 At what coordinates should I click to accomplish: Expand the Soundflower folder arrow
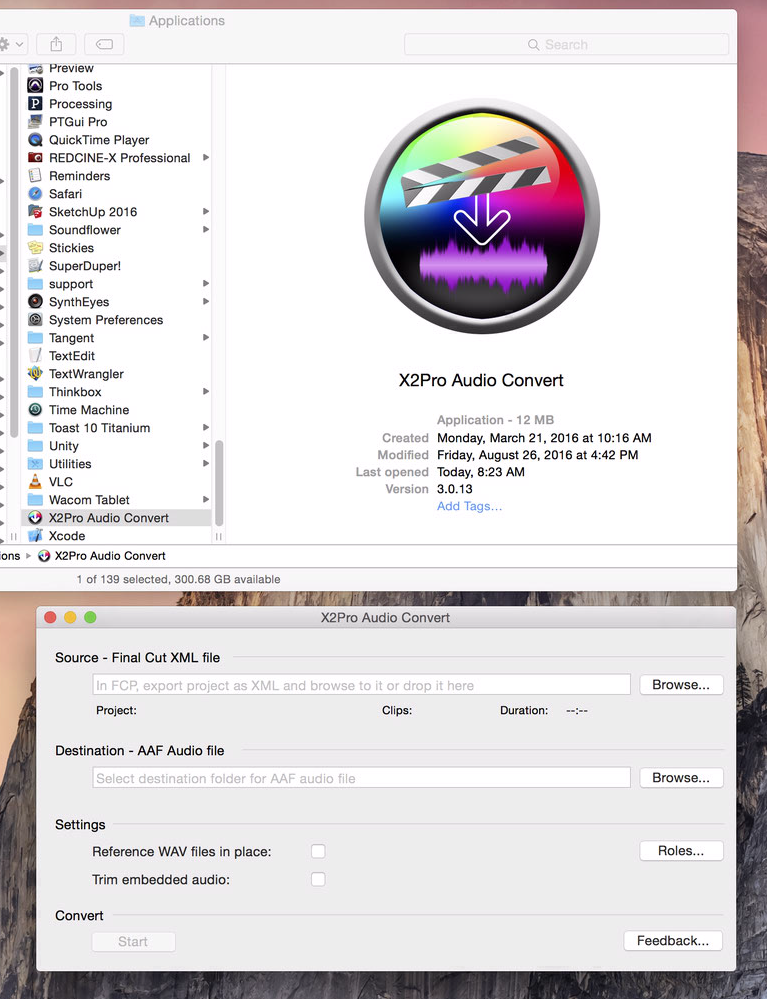[x=206, y=230]
